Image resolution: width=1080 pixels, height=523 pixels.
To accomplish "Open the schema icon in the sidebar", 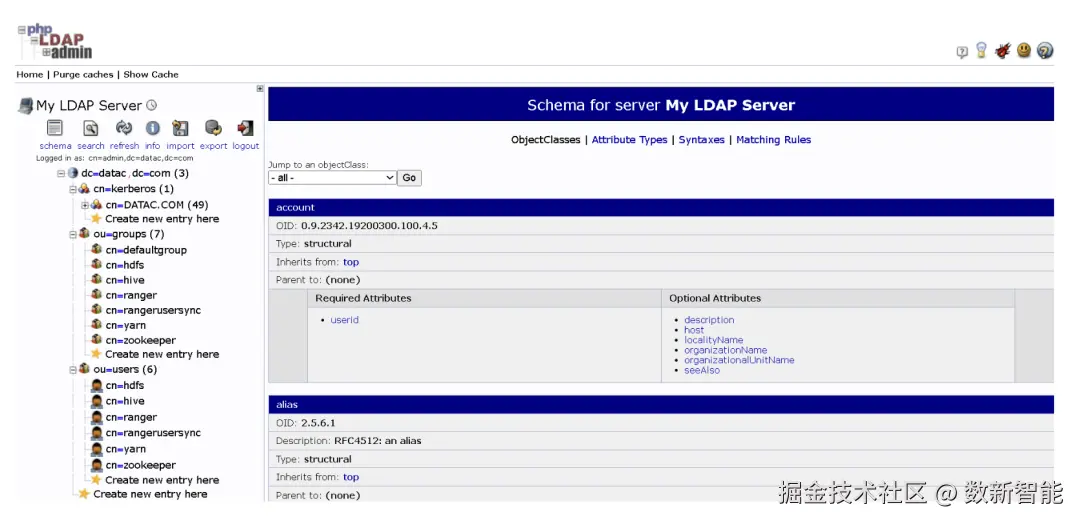I will pyautogui.click(x=54, y=128).
